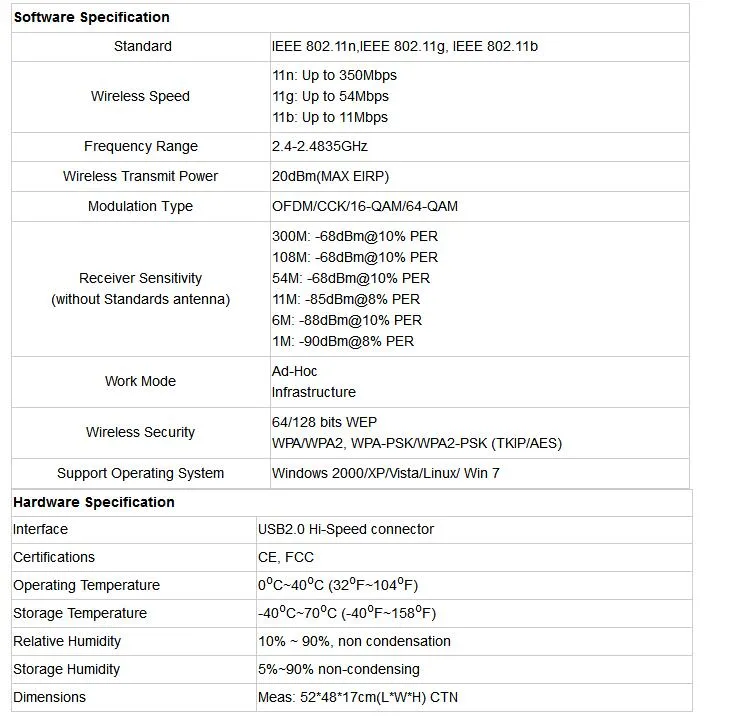Click the Dimensions value Meas: 52*48*17cm

(x=358, y=697)
